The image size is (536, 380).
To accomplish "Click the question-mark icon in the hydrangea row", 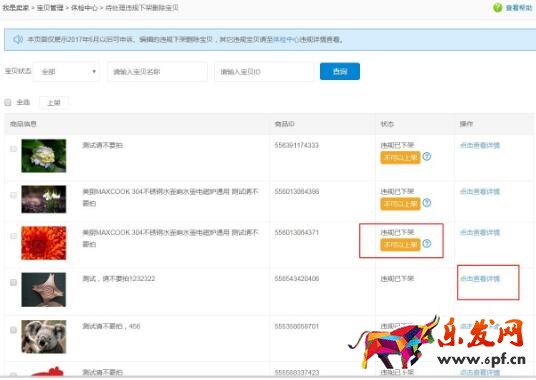I will click(427, 157).
